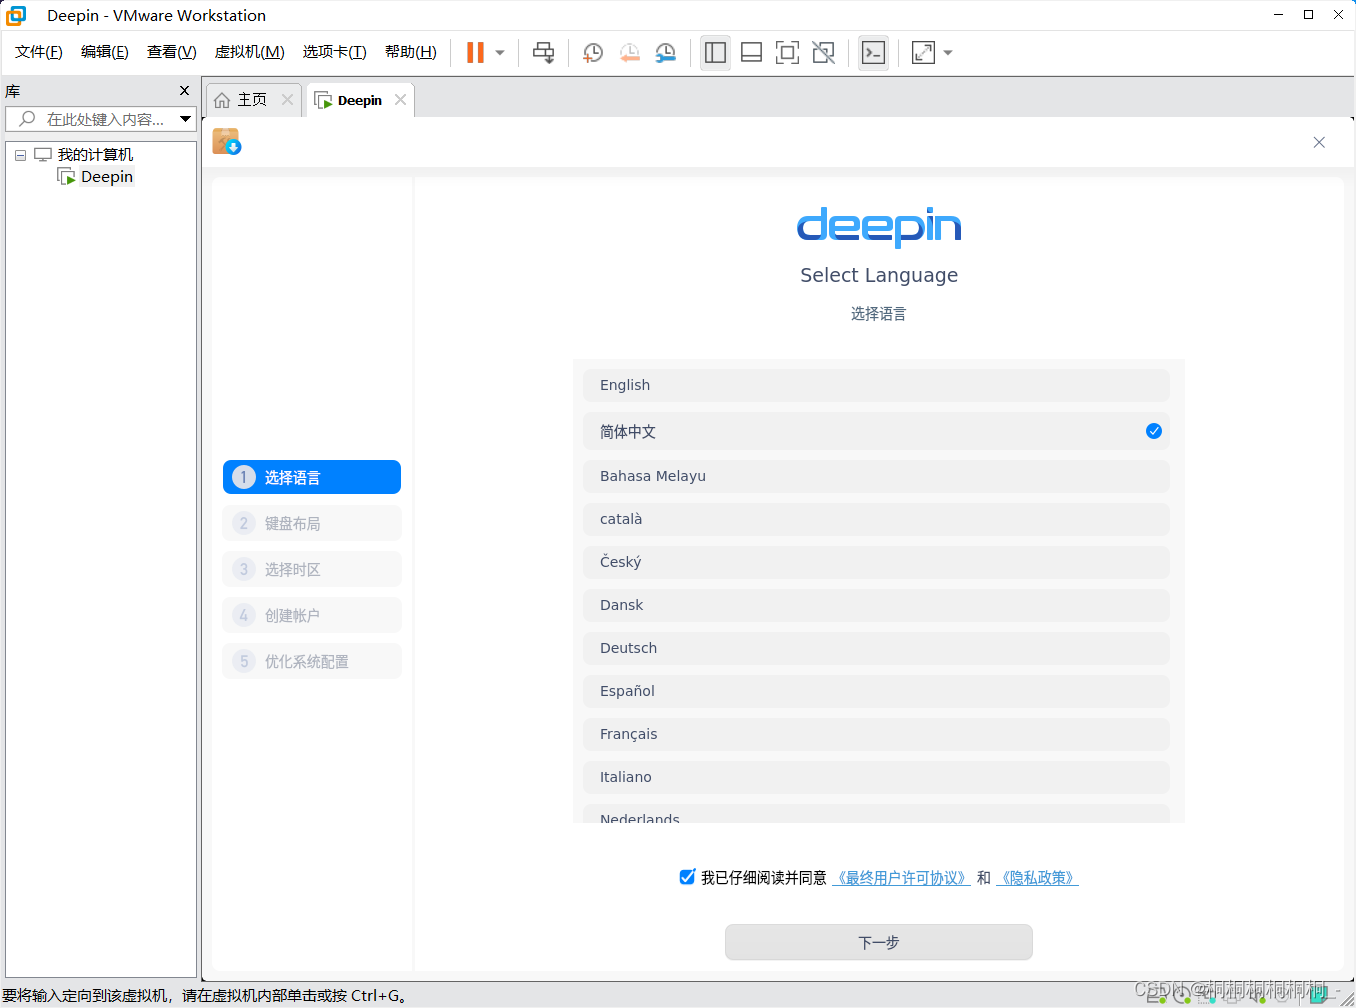This screenshot has width=1356, height=1008.
Task: Open the library search dropdown arrow
Action: (185, 119)
